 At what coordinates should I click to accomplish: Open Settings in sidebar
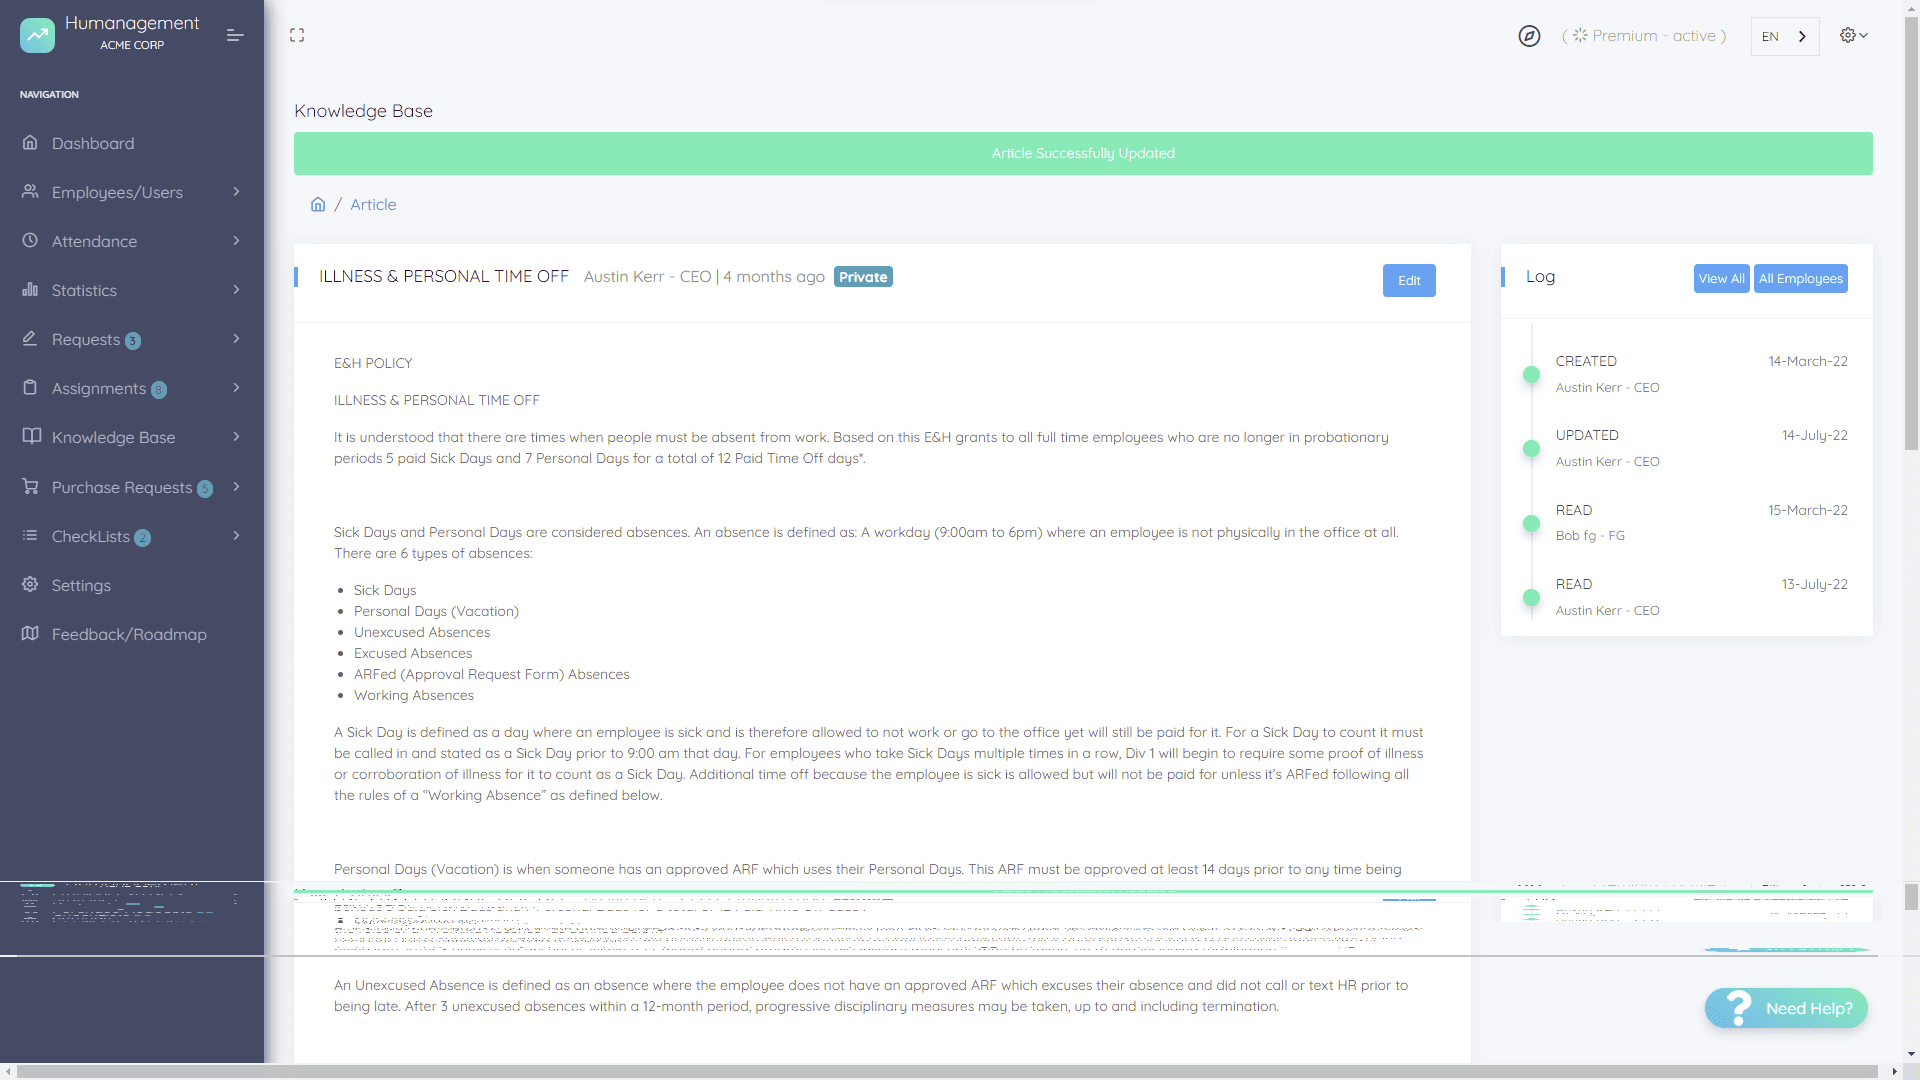click(x=80, y=585)
